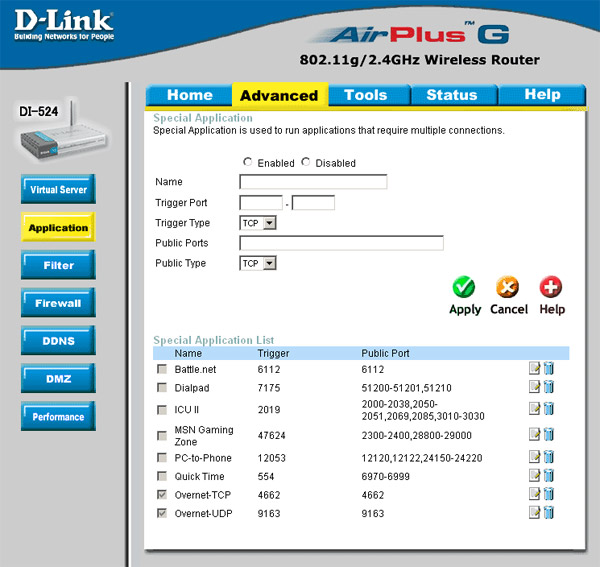Open the Public Type dropdown
This screenshot has height=567, width=600.
258,263
